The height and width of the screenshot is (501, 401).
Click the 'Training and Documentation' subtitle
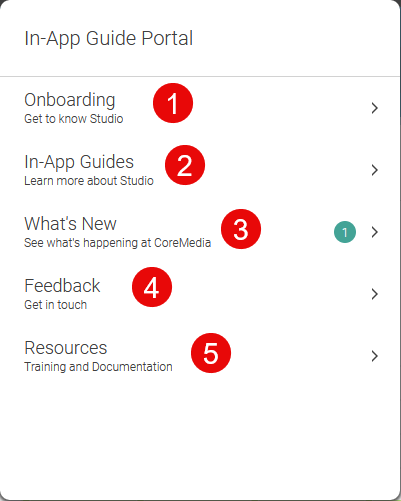[98, 367]
